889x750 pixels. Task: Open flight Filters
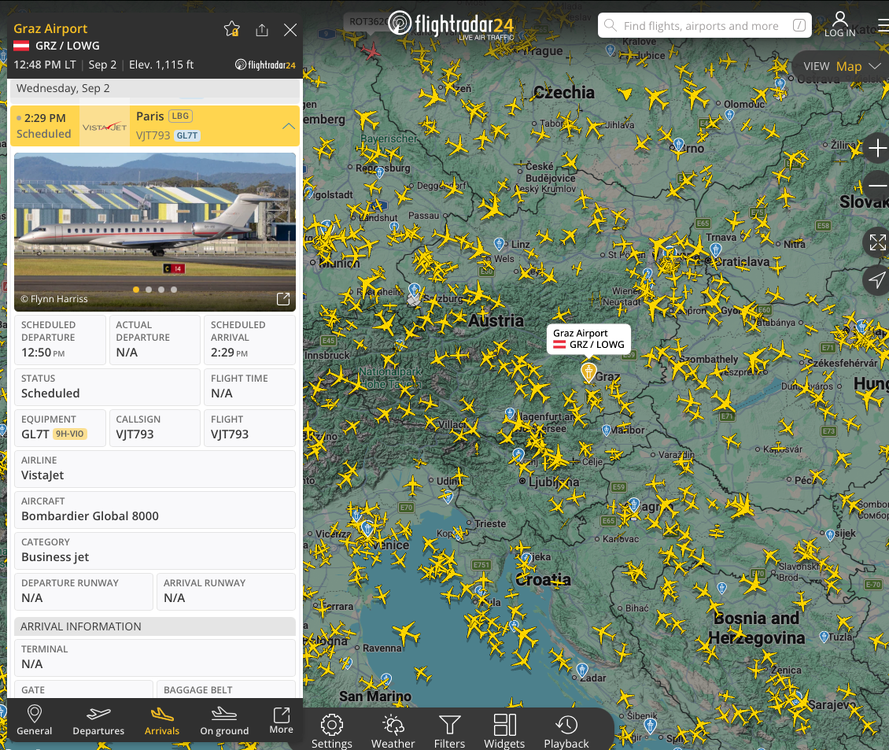(450, 731)
